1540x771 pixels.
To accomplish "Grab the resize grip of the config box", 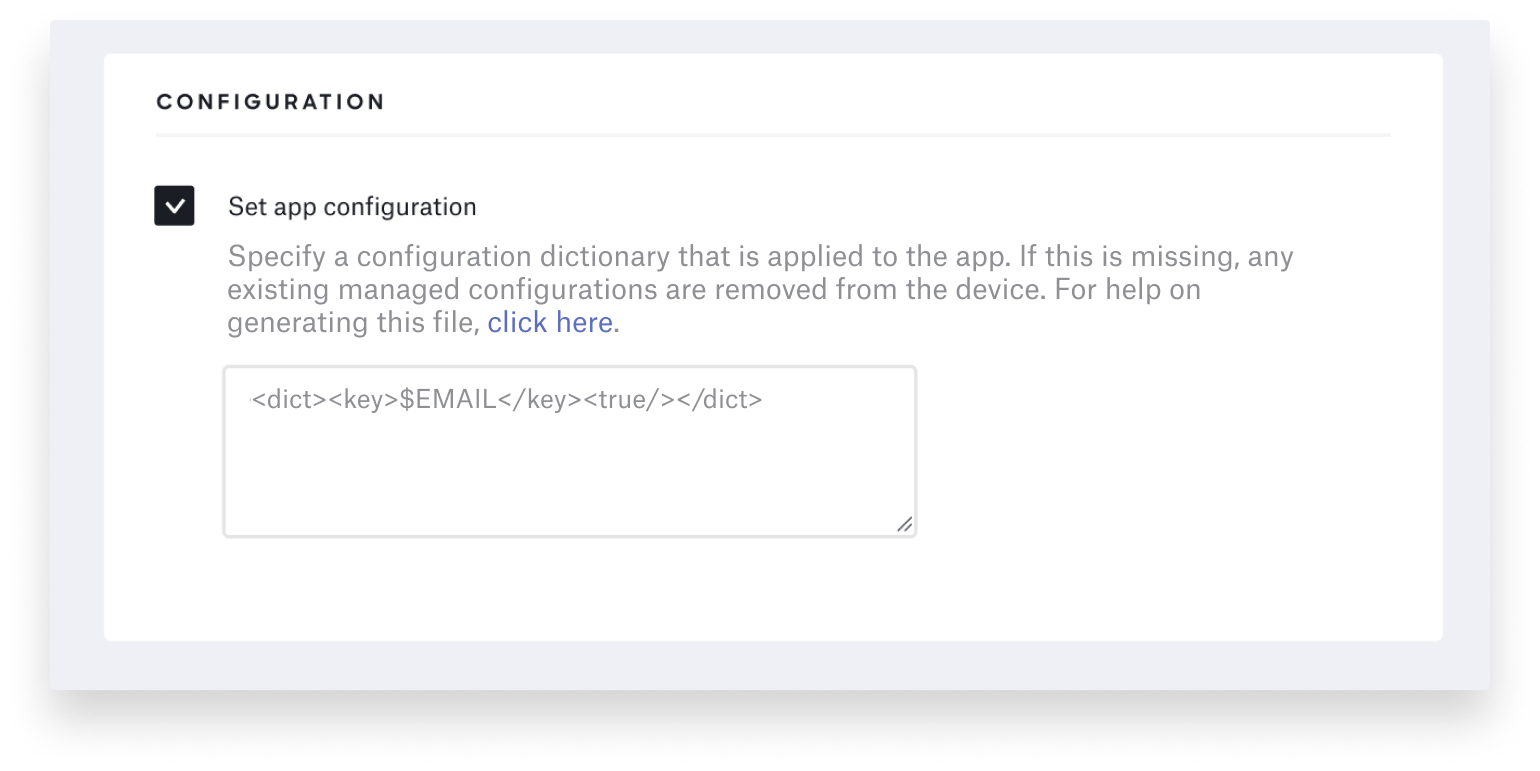I will tap(904, 524).
